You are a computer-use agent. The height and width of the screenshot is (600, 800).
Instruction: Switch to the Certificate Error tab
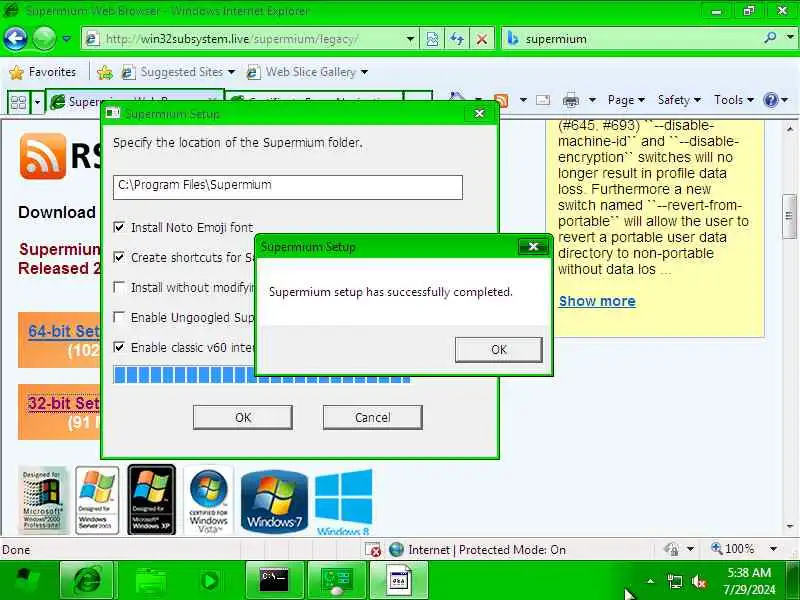click(313, 98)
